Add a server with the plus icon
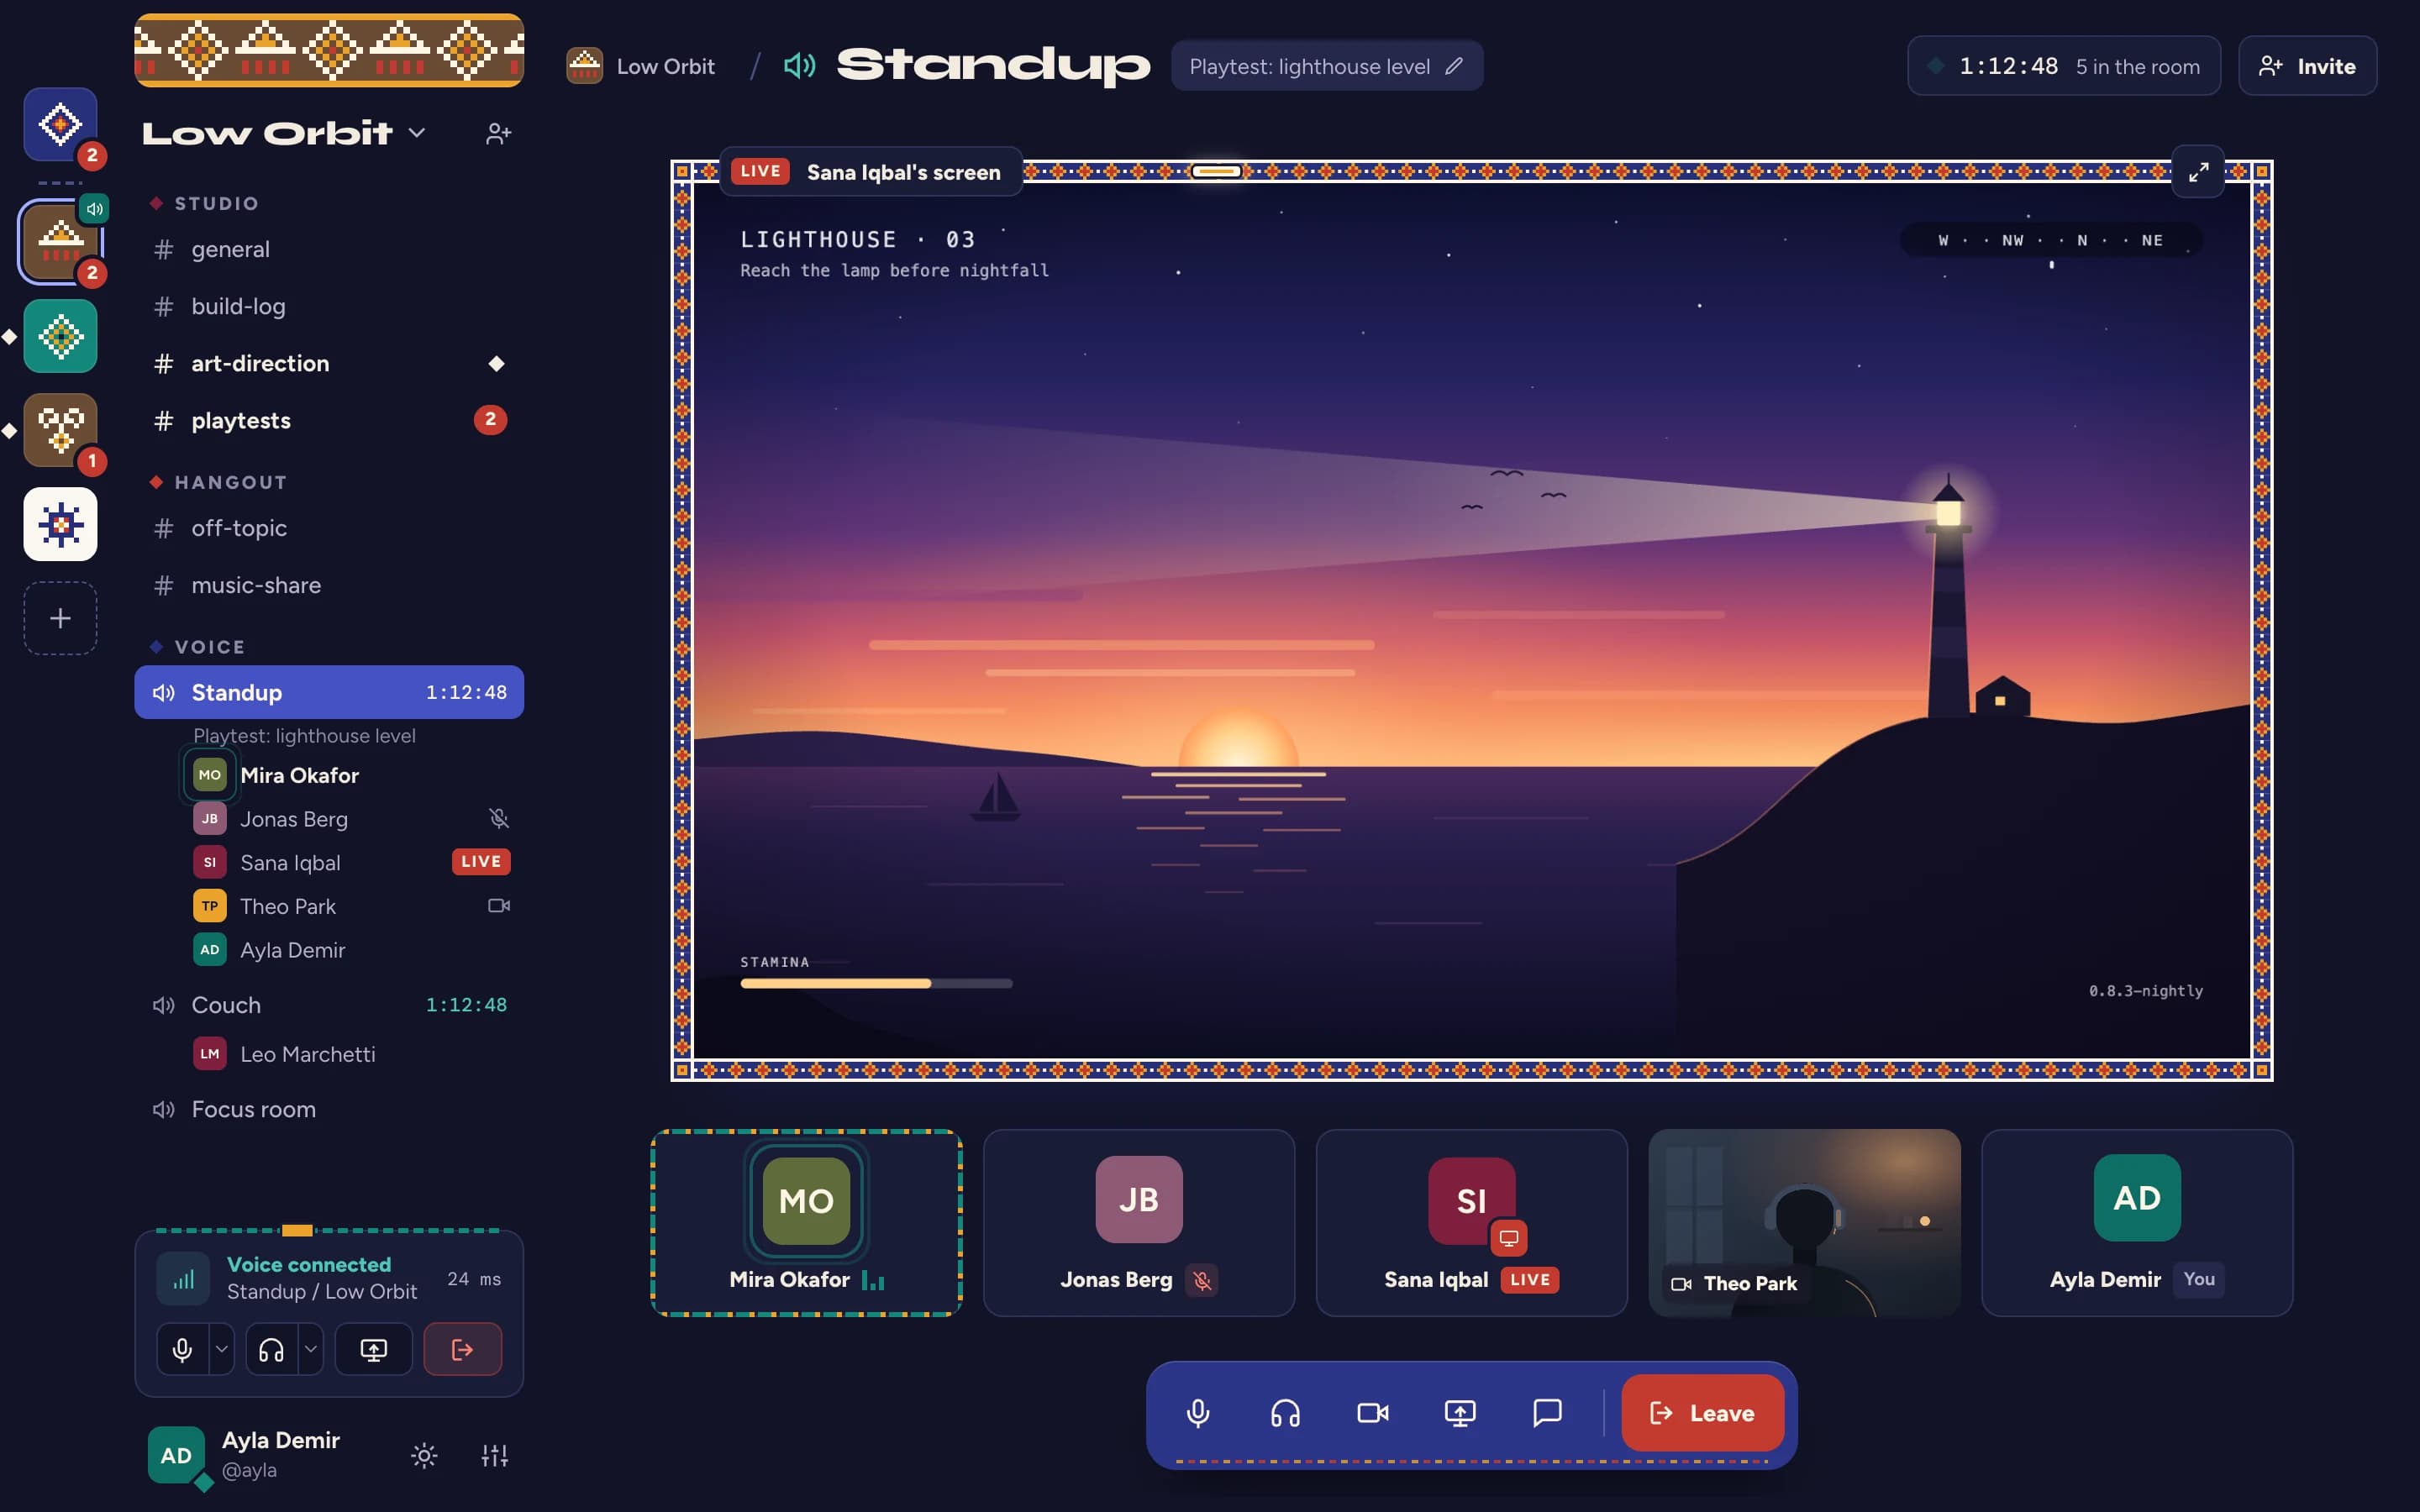This screenshot has width=2420, height=1512. [x=60, y=618]
